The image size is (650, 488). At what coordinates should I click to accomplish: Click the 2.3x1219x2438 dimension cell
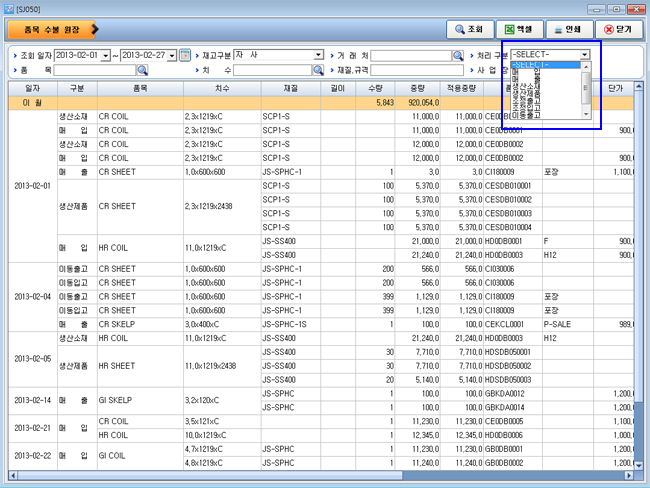coord(222,206)
